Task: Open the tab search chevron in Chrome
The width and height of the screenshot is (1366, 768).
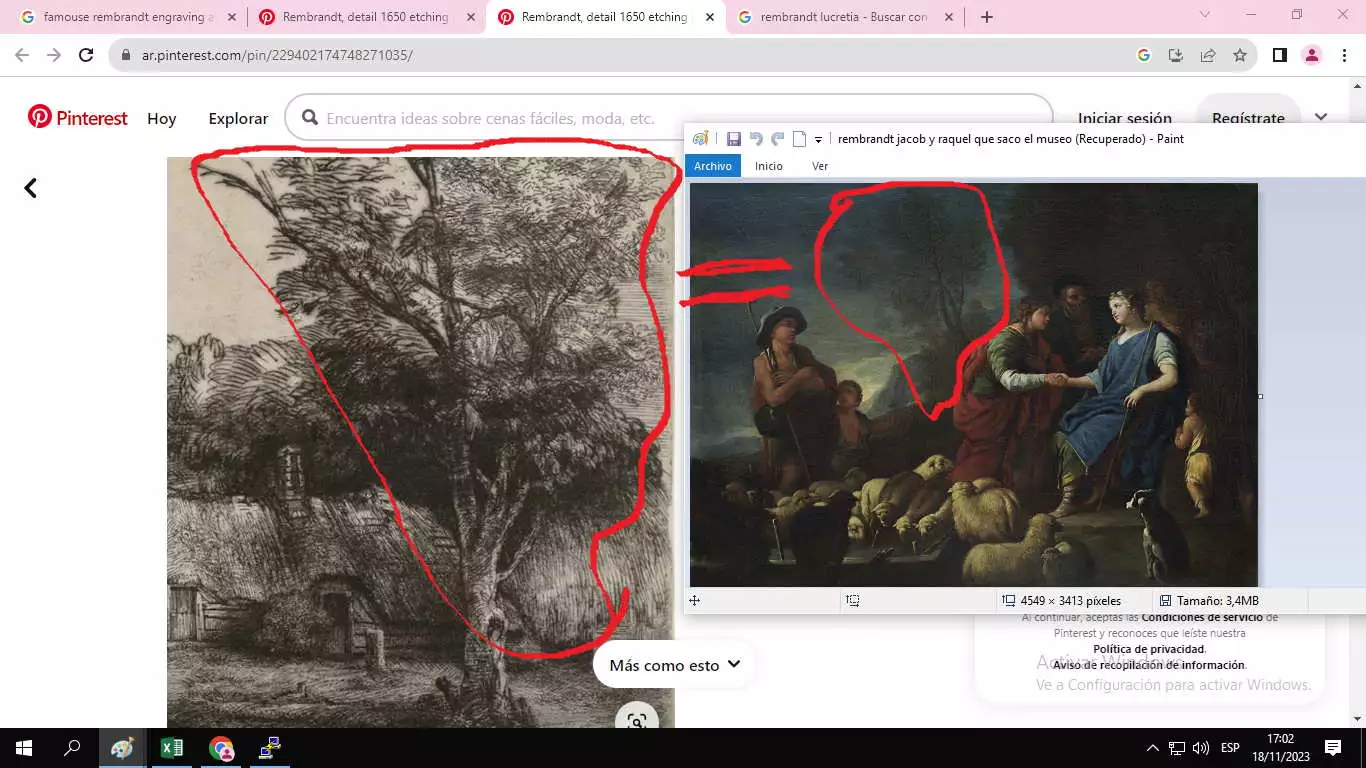Action: [1205, 15]
